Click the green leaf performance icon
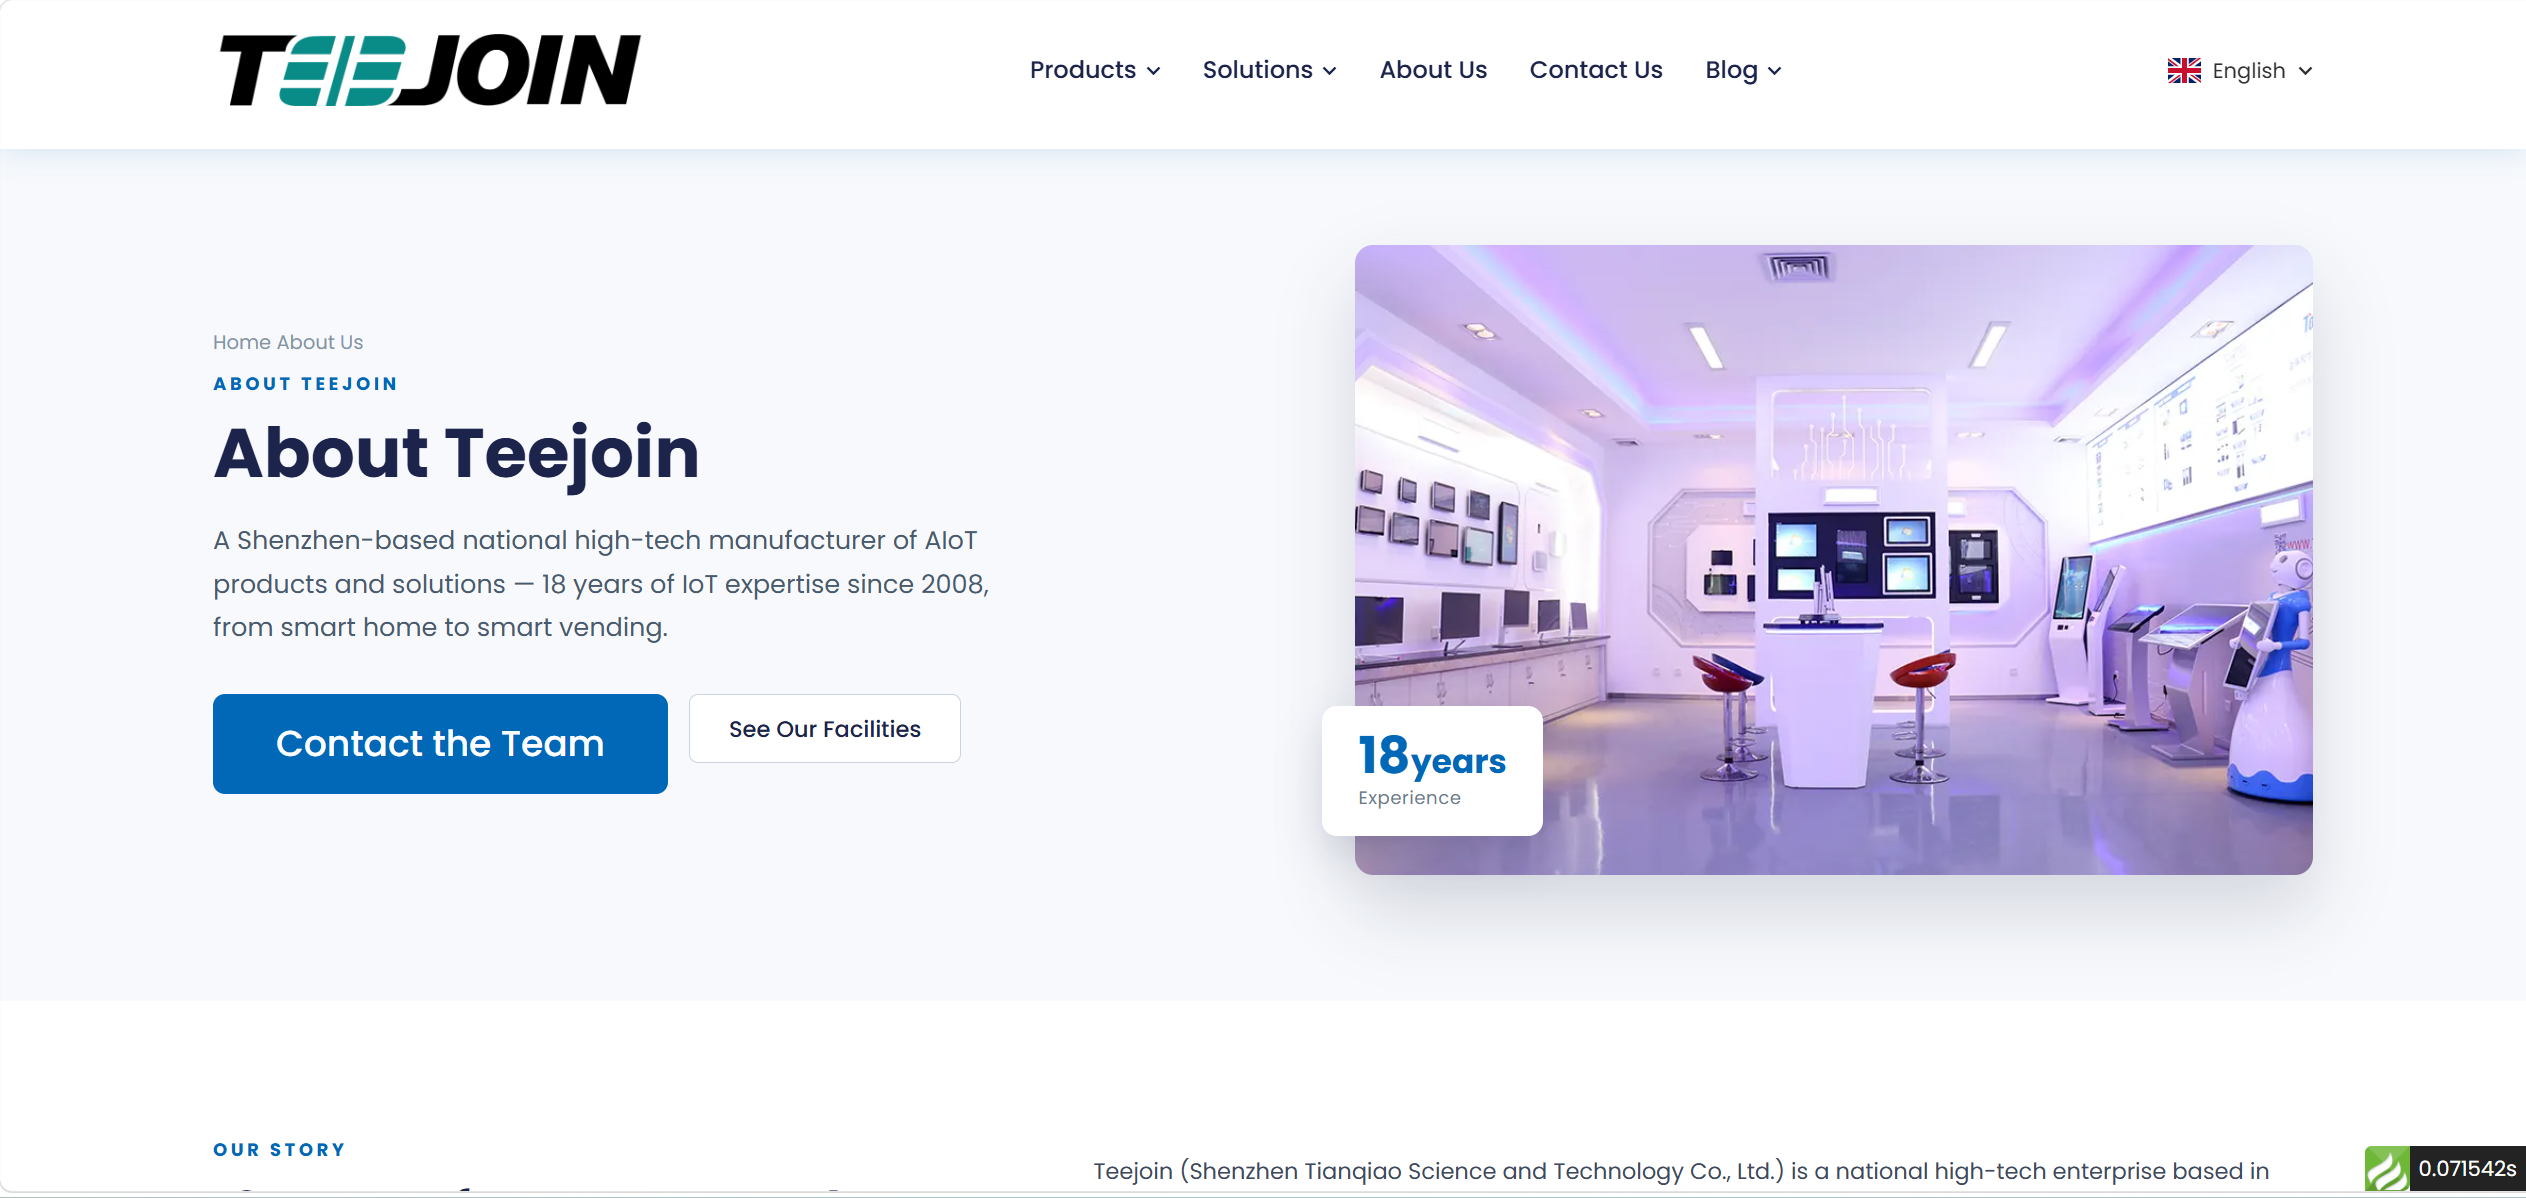The height and width of the screenshot is (1198, 2526). click(2387, 1168)
